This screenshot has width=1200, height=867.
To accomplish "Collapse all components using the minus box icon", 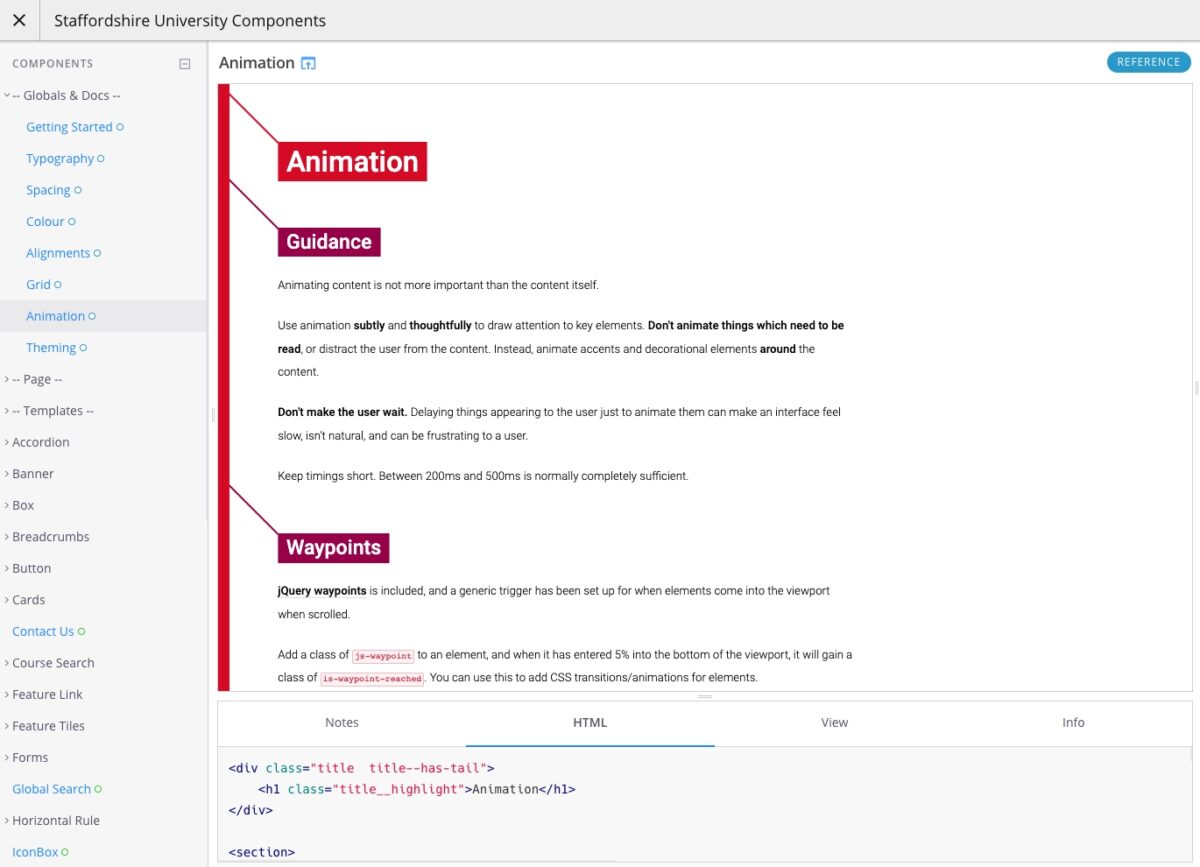I will (x=184, y=64).
